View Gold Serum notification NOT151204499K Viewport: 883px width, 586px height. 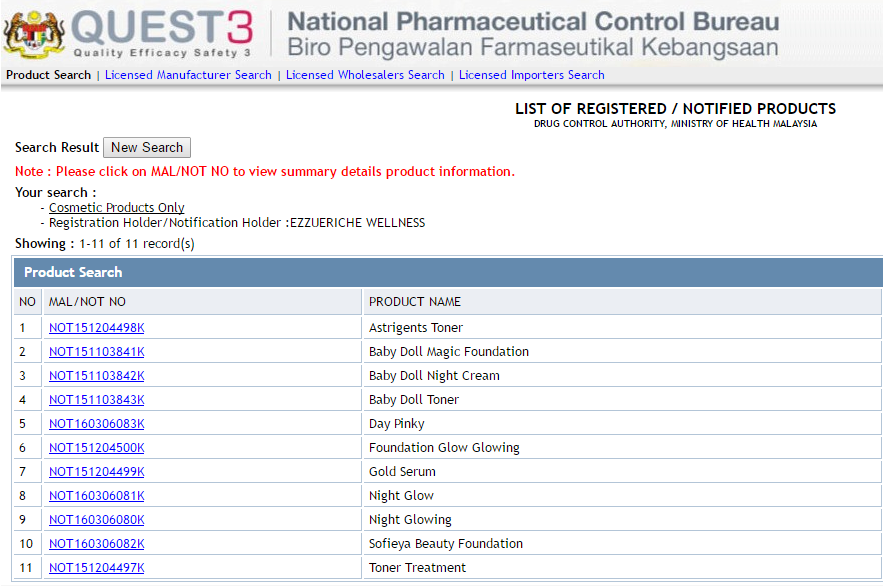96,472
